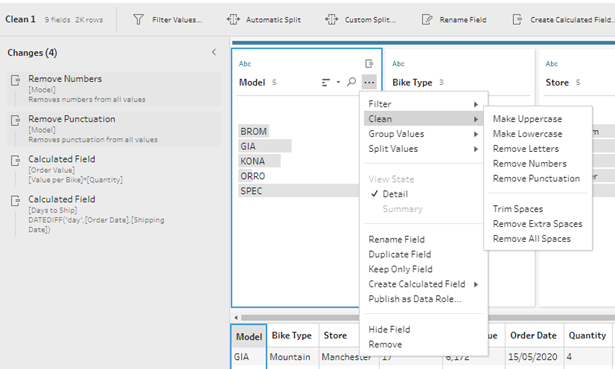Click the Remove Punctuation change icon
Image resolution: width=615 pixels, height=369 pixels.
tap(16, 120)
